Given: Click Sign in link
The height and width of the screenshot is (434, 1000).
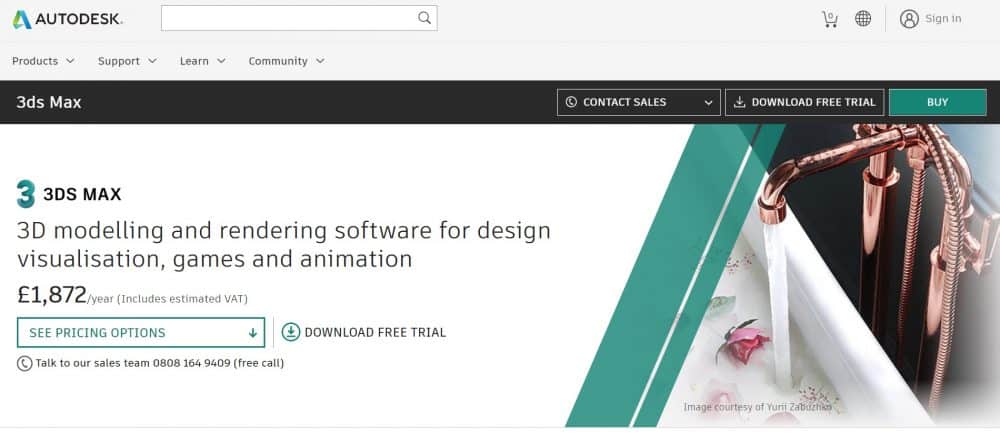Looking at the screenshot, I should 943,18.
